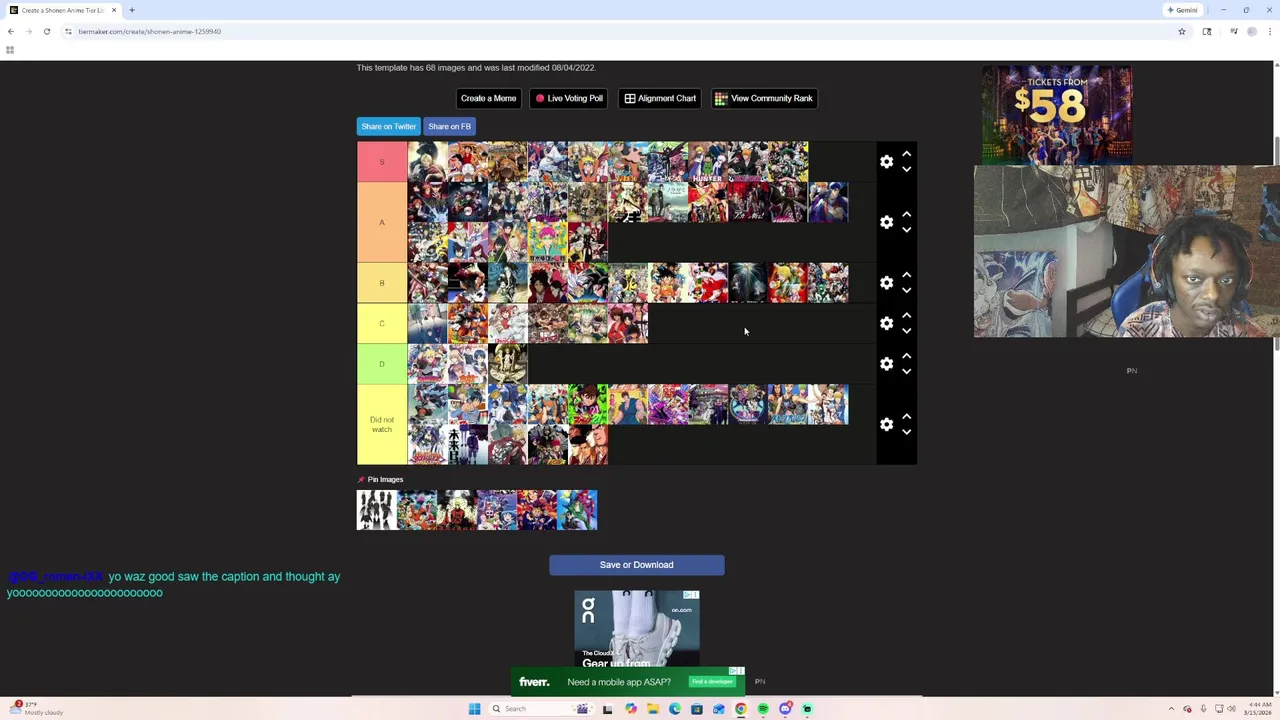This screenshot has width=1280, height=720.
Task: Move C tier row down with arrow
Action: tap(906, 331)
